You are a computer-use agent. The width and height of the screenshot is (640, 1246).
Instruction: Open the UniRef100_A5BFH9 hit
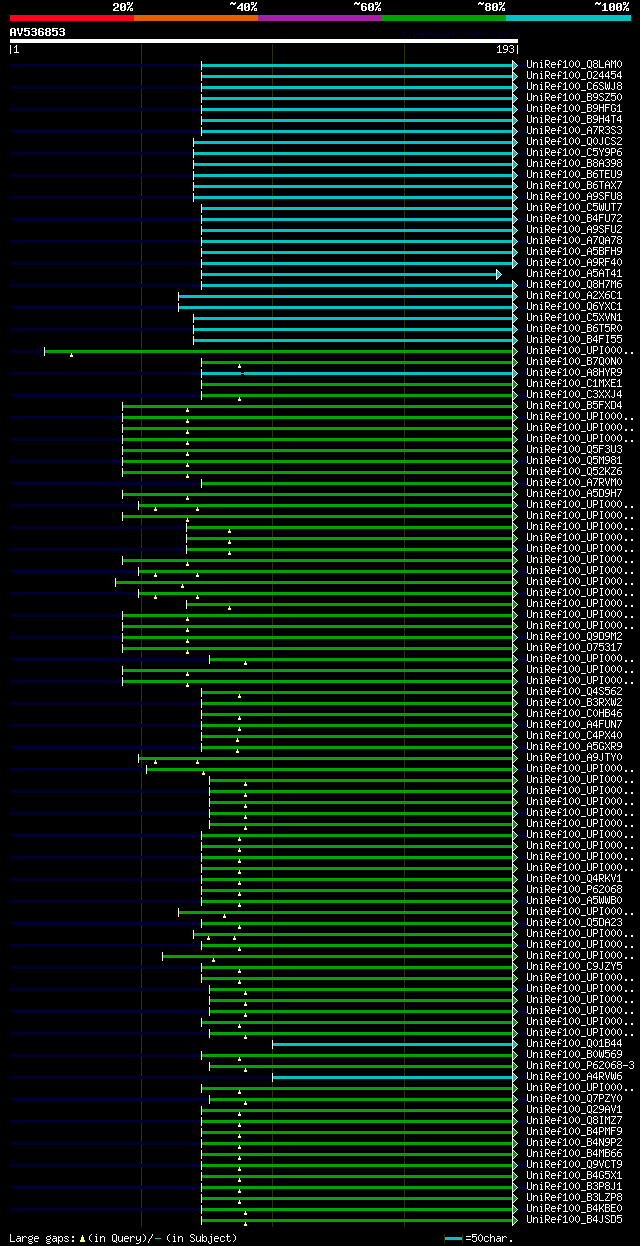pyautogui.click(x=574, y=251)
